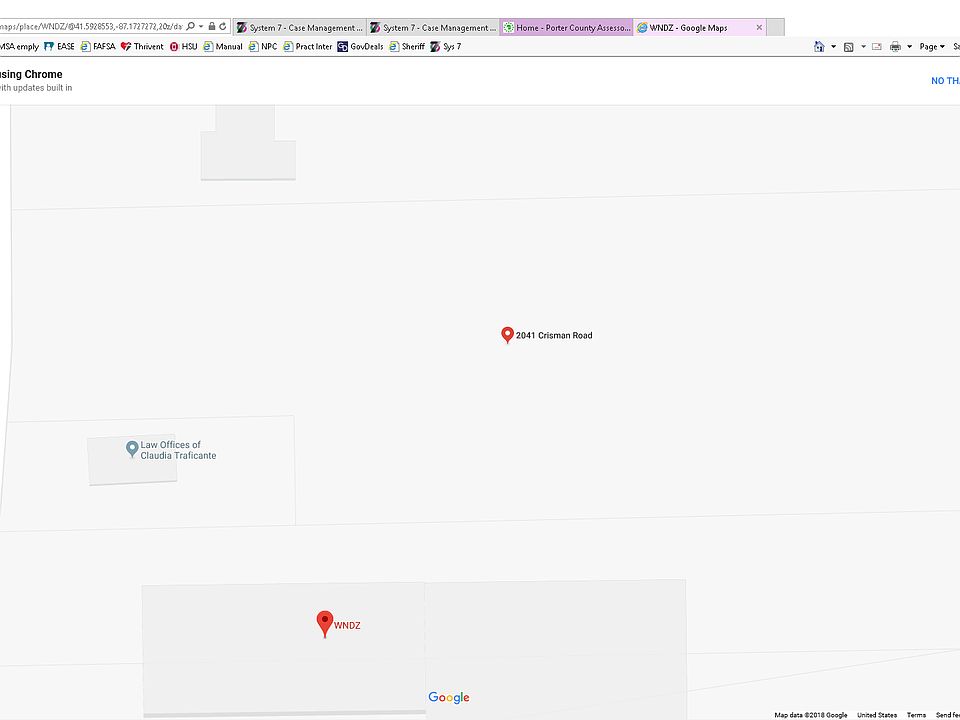Open the Sys 7 favorites bookmark
This screenshot has height=720, width=960.
point(446,47)
